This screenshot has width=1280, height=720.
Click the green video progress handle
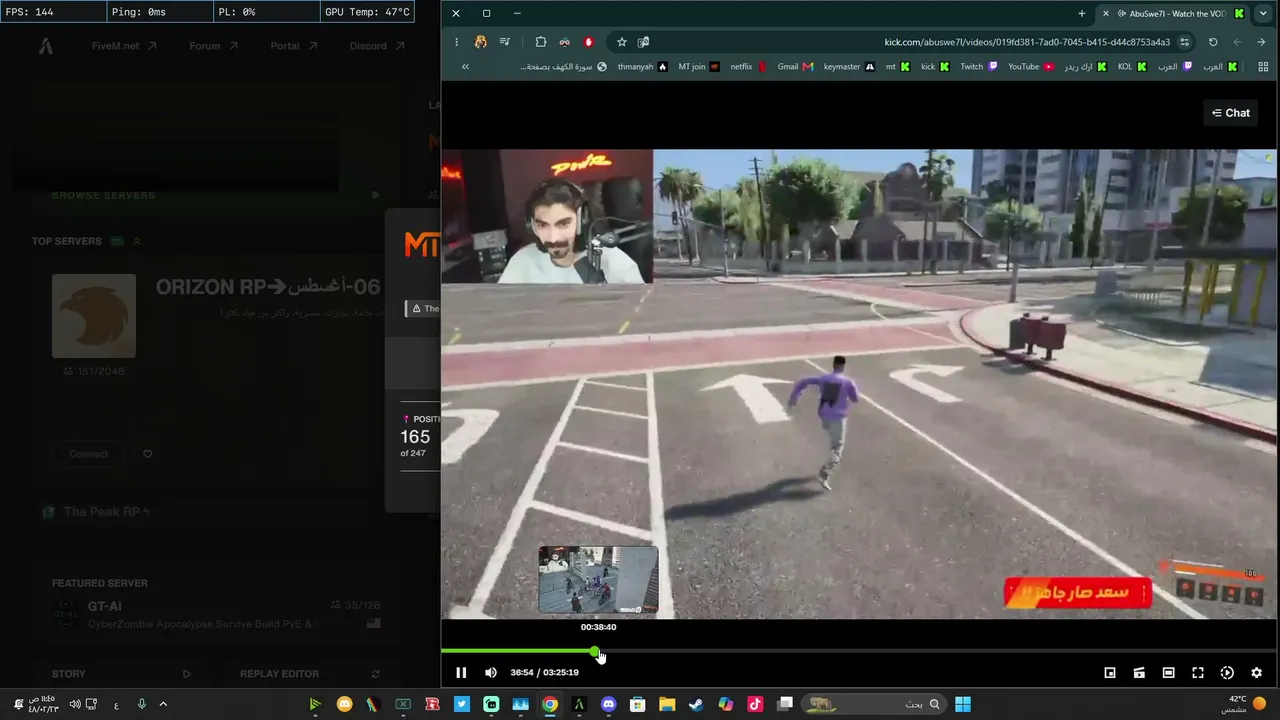click(x=596, y=652)
